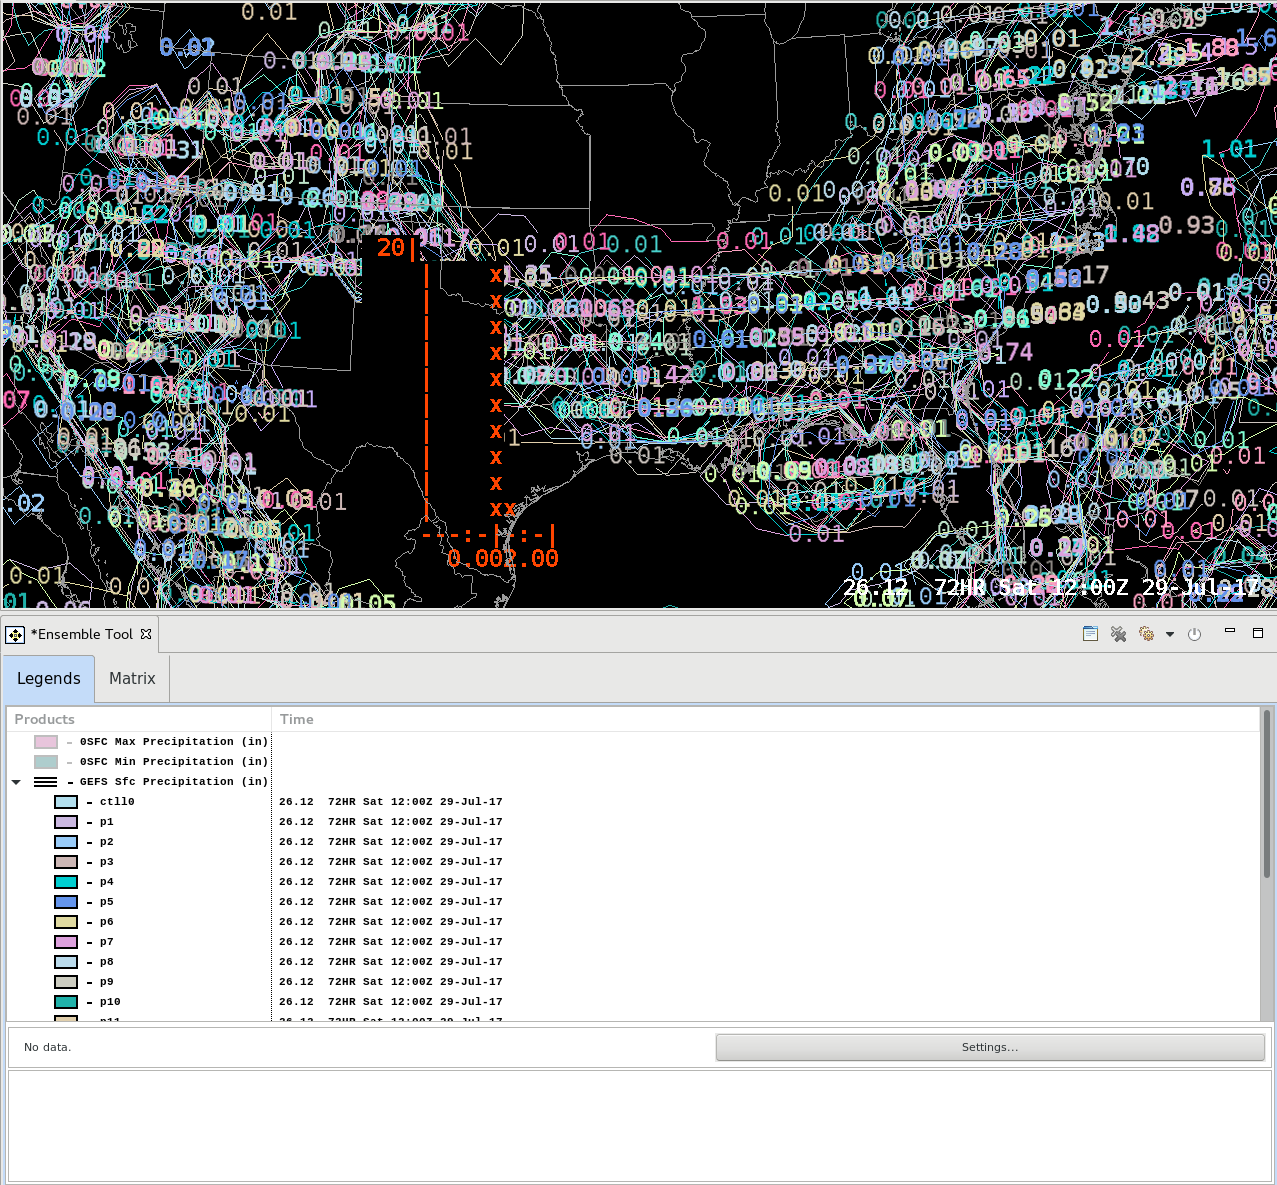
Task: Click the power toggle icon in Ensemble Tool toolbar
Action: pos(1194,634)
